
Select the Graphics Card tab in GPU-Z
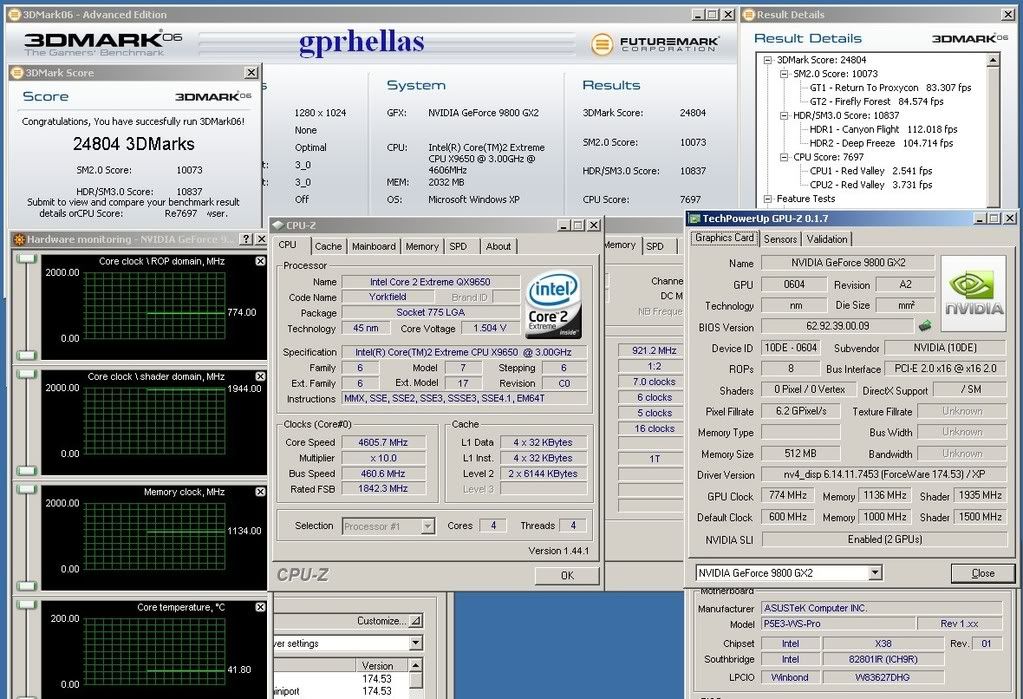724,238
